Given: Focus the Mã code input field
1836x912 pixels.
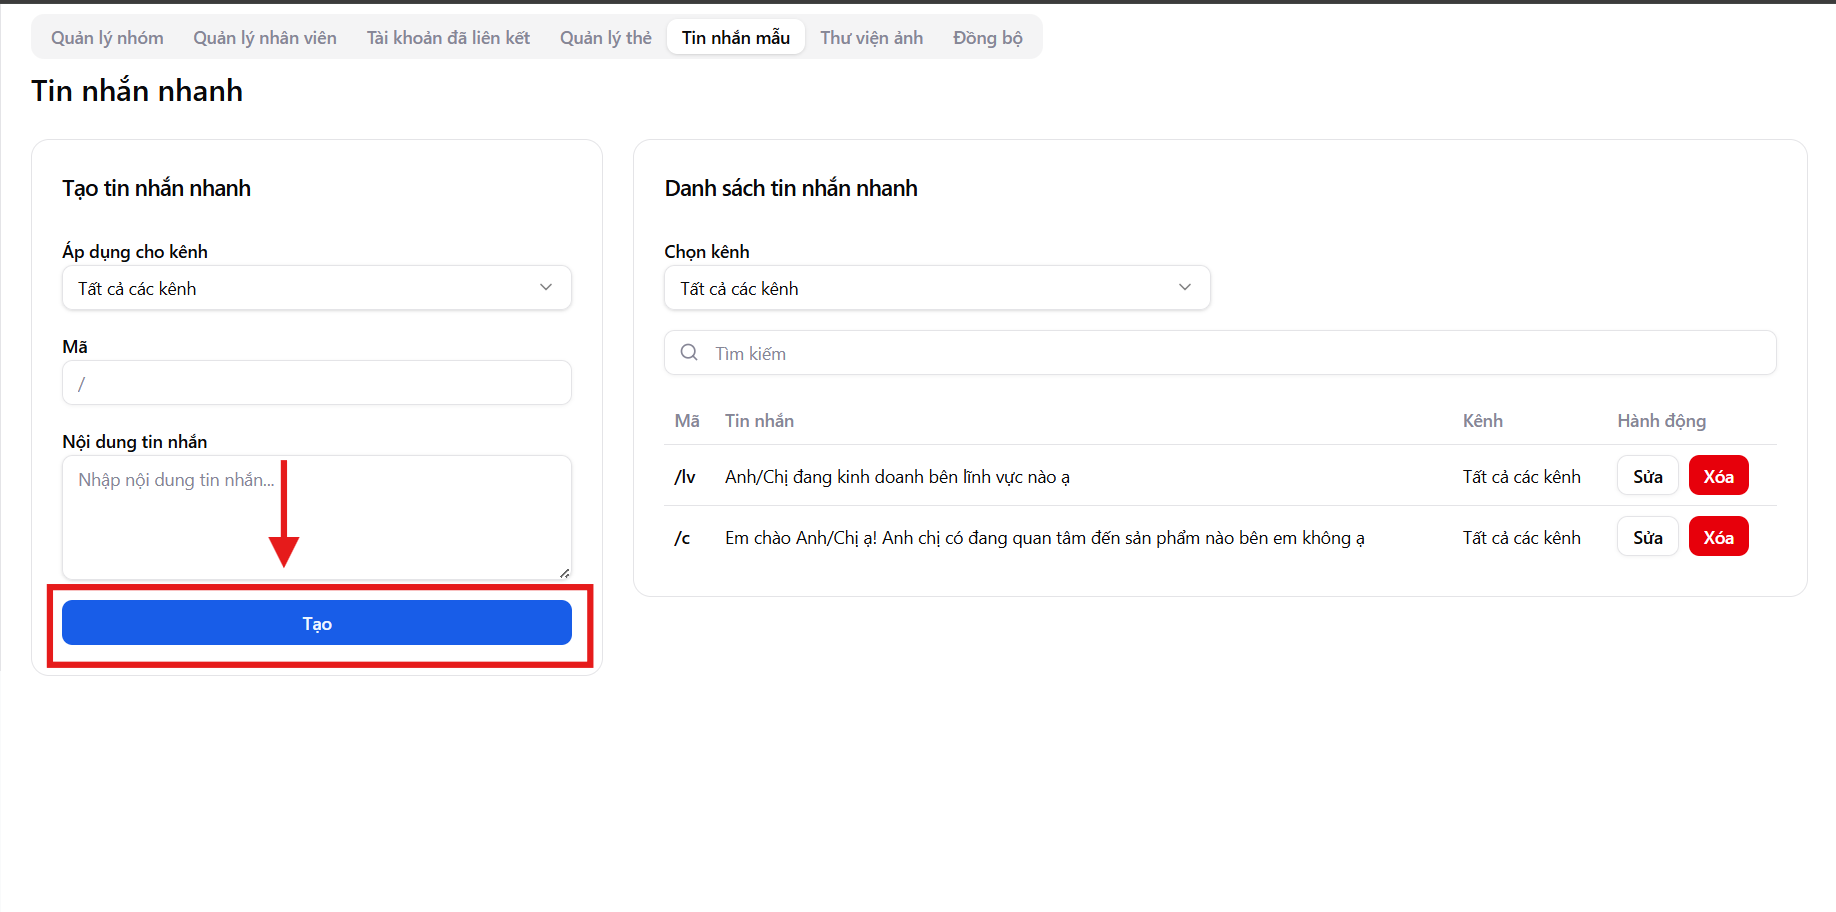Looking at the screenshot, I should [316, 383].
